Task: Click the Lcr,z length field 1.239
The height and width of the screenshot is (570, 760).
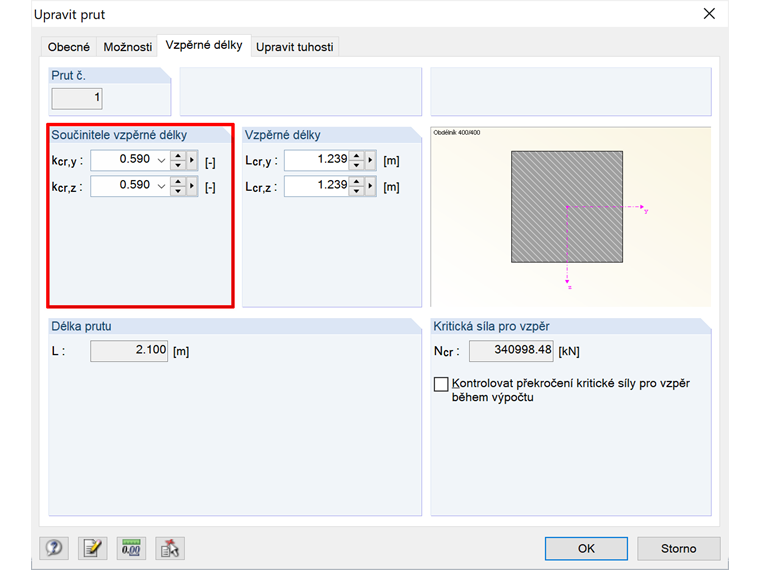Action: (317, 186)
